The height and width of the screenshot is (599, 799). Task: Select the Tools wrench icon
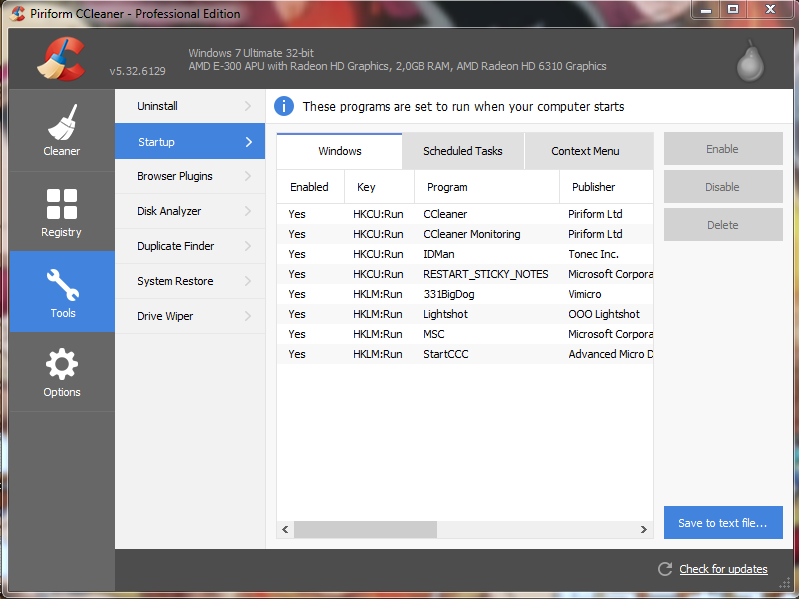63,285
